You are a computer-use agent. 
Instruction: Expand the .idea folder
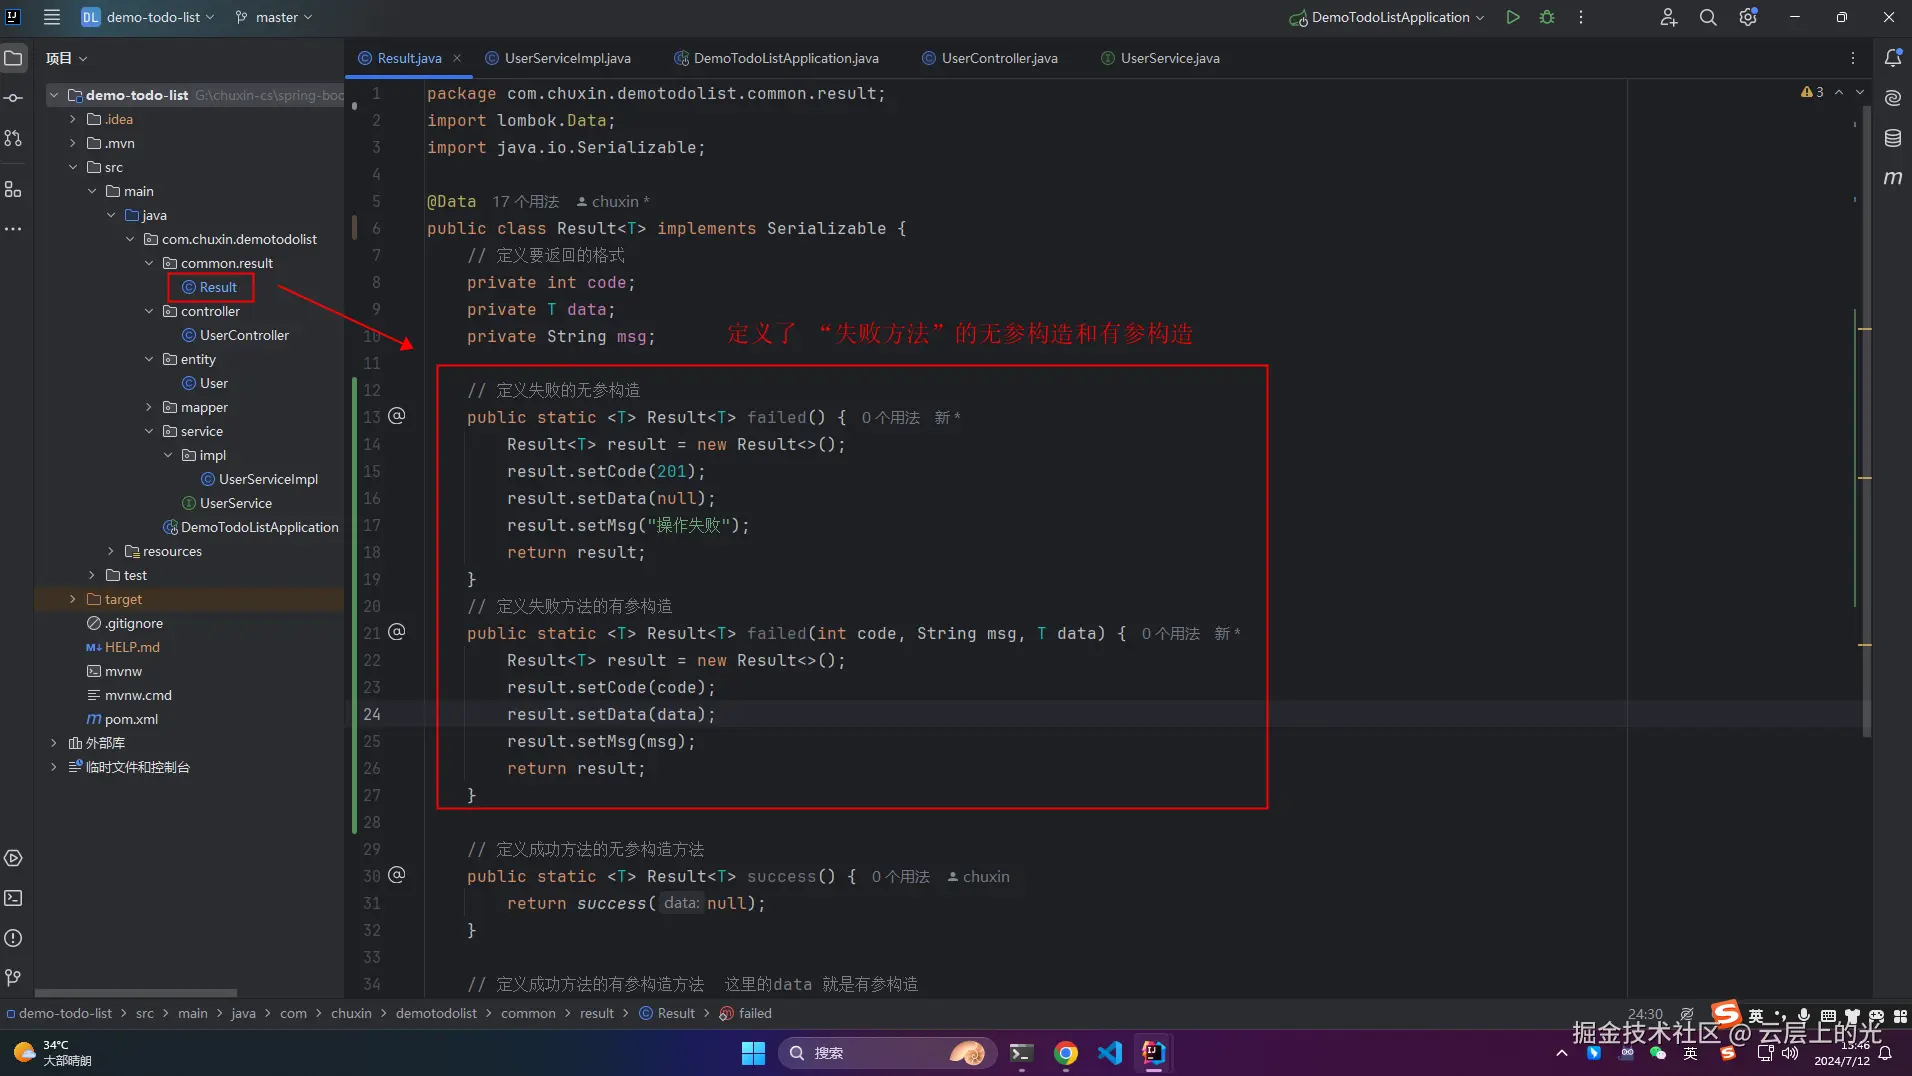tap(73, 119)
